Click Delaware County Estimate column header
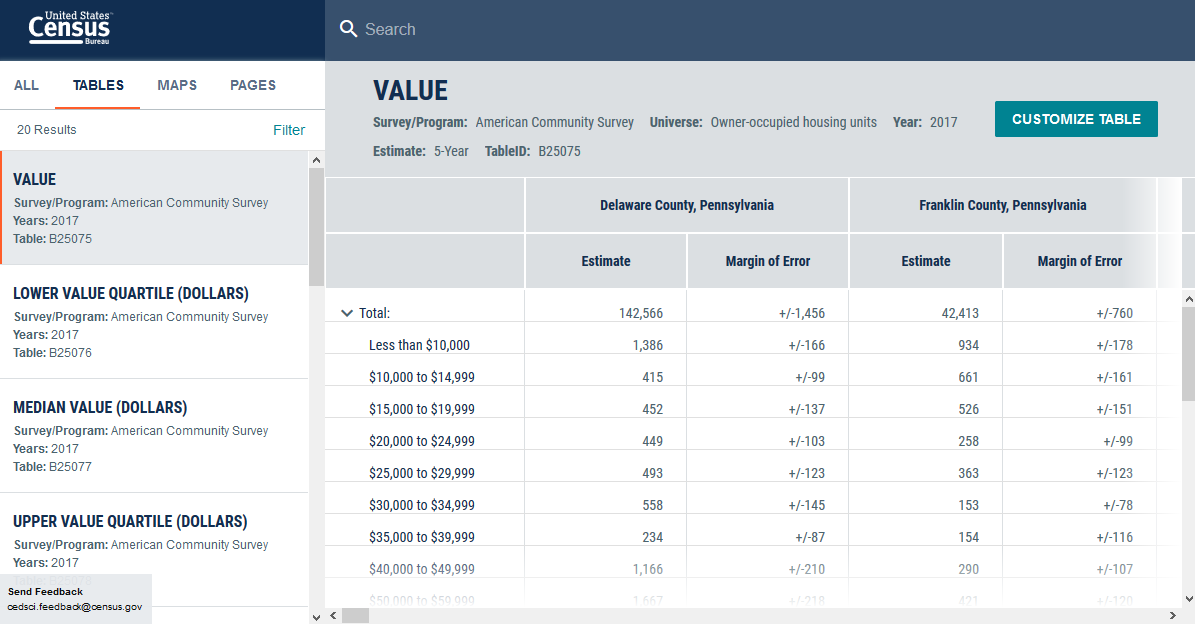 [606, 261]
